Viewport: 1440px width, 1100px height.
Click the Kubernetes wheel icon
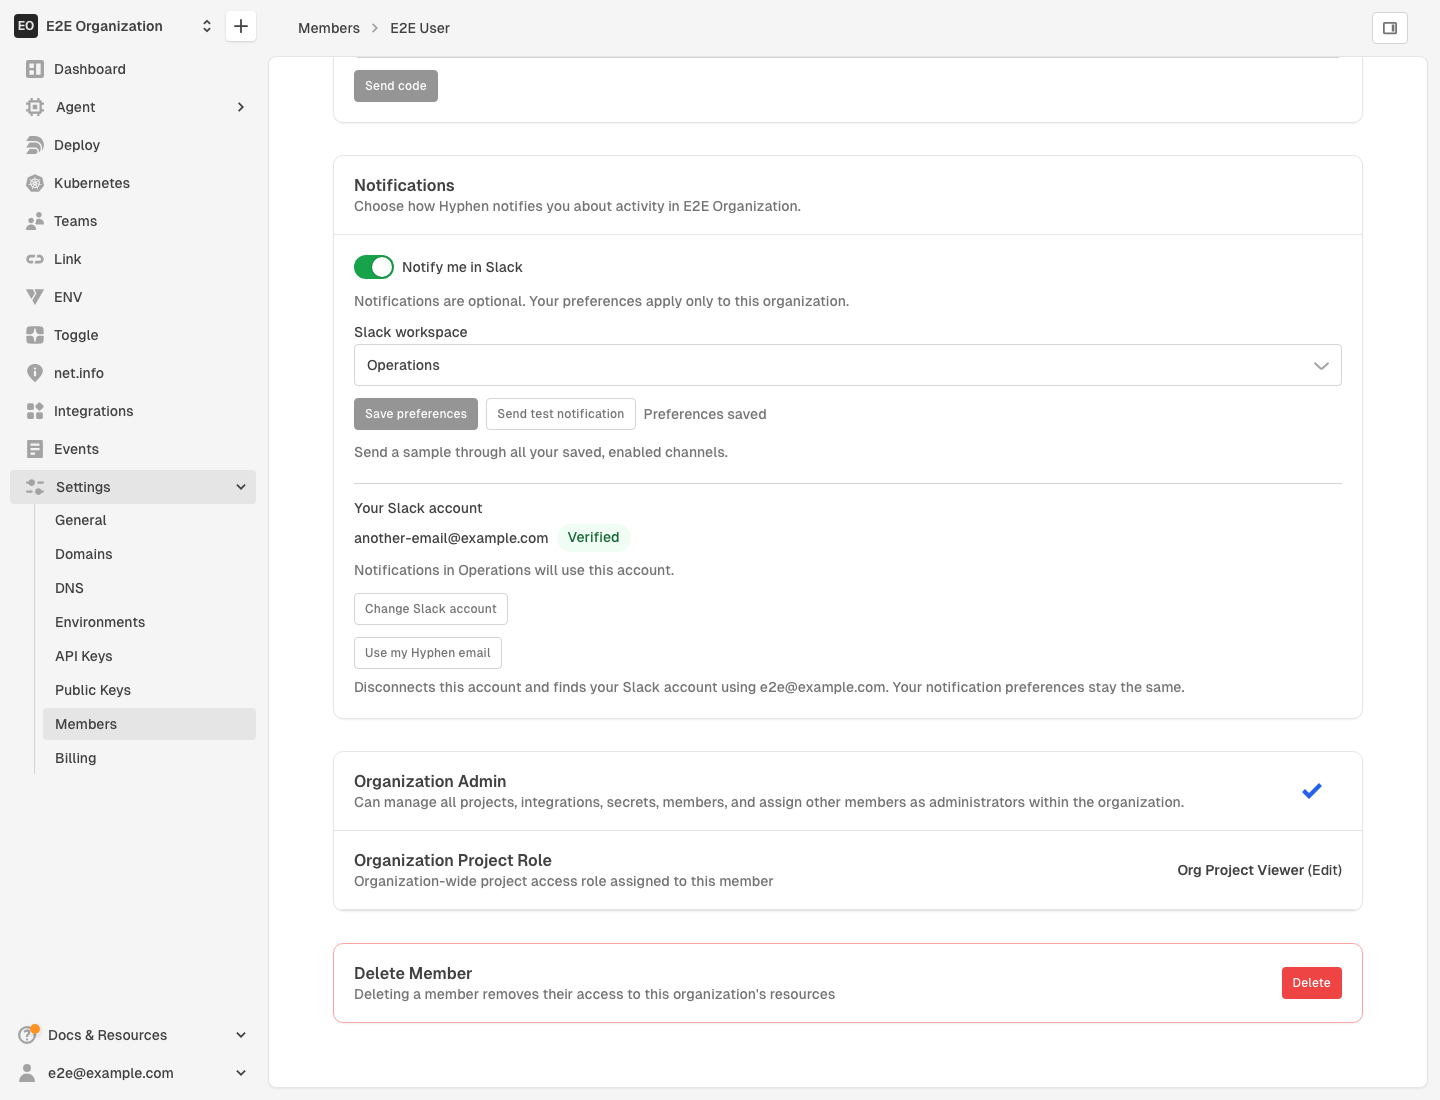pos(35,183)
